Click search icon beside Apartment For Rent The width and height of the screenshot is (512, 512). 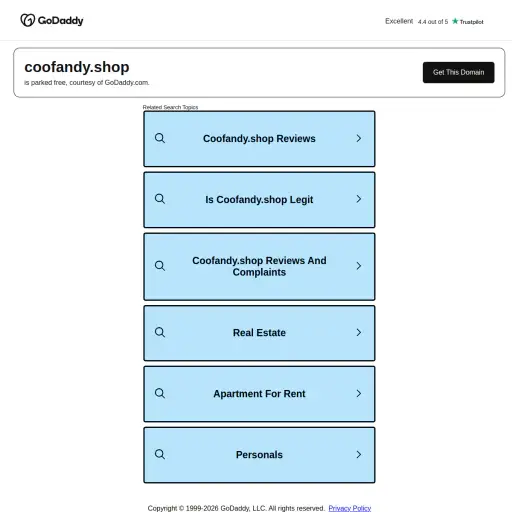pyautogui.click(x=160, y=394)
